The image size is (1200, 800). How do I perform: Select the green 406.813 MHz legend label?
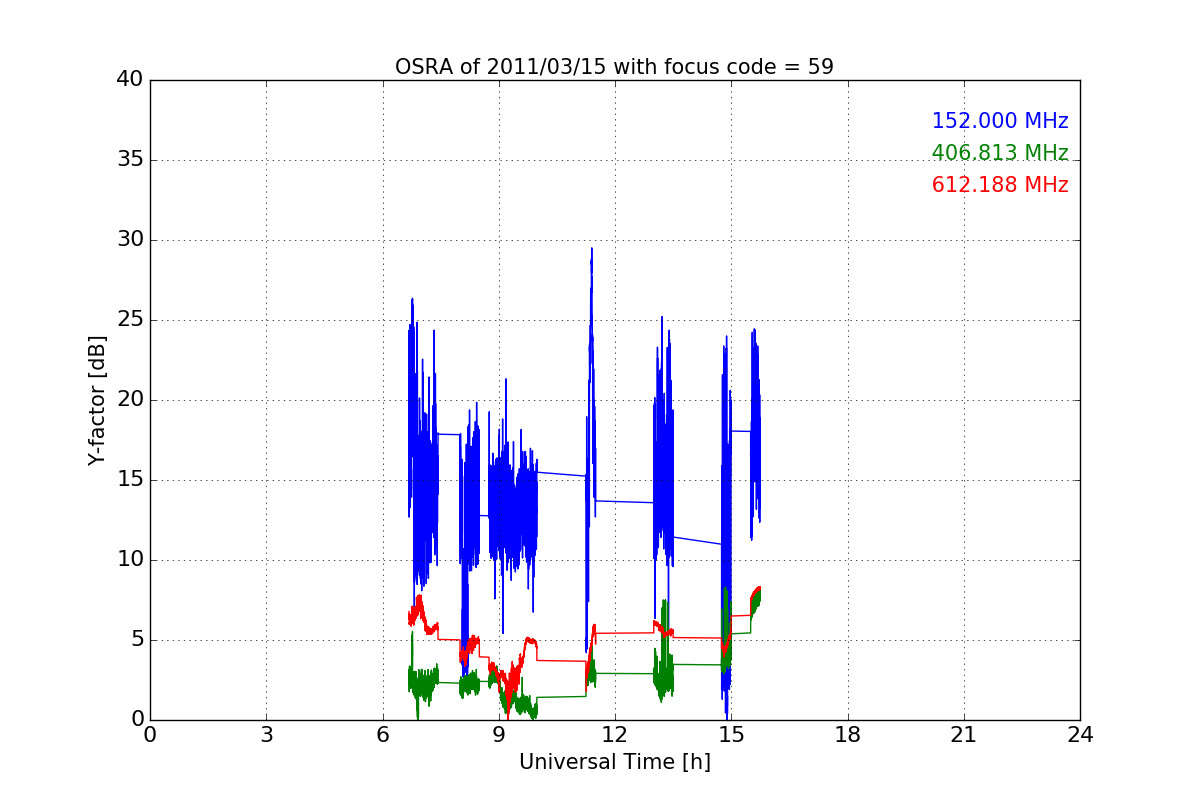[1000, 153]
